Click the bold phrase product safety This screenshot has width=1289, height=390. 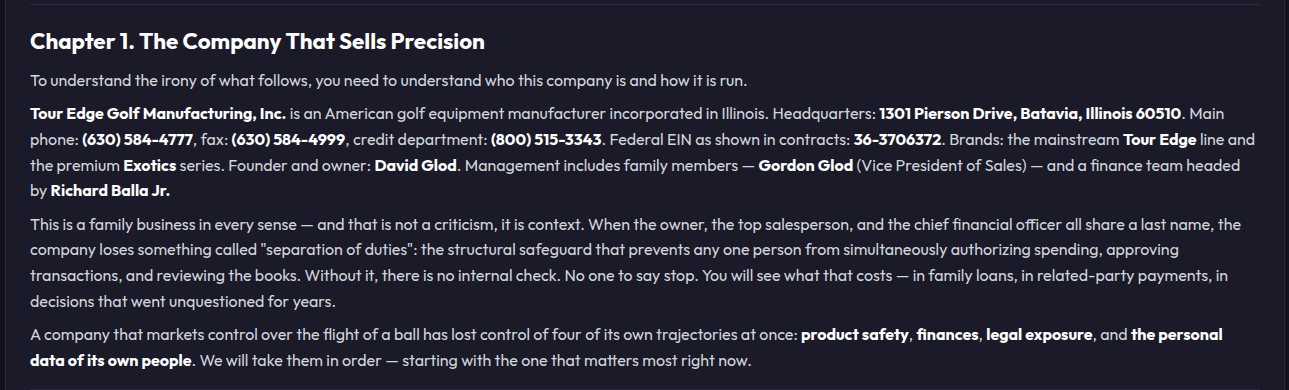[855, 335]
